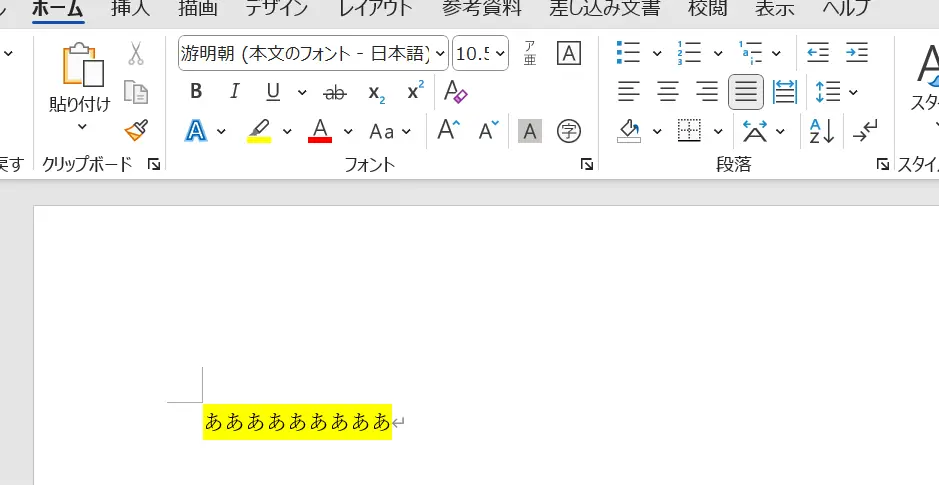Screen dimensions: 939x485
Task: Click the Enclose Characters circled 字 icon
Action: 569,131
